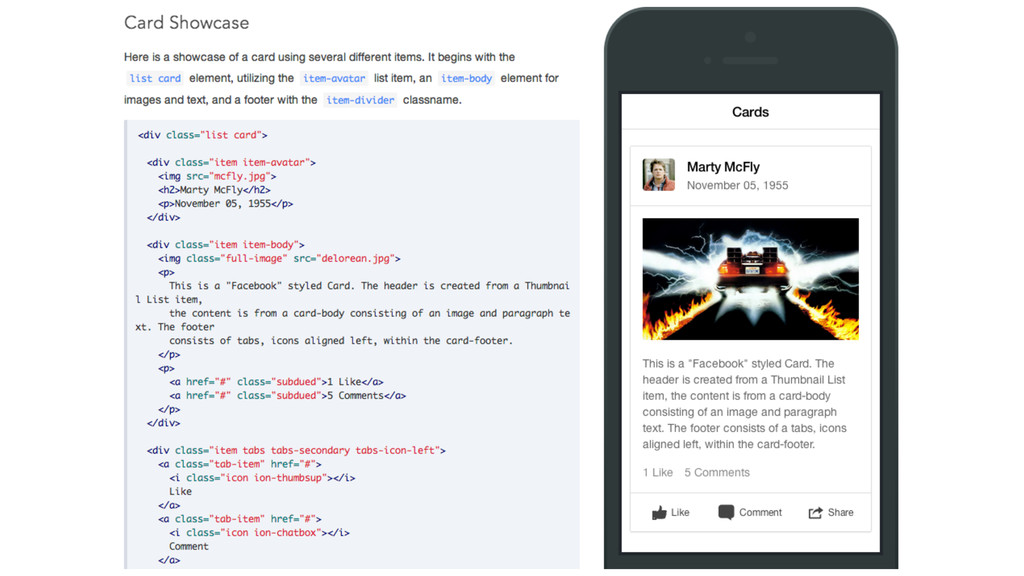Click the 'item-body' inline code

click(466, 78)
